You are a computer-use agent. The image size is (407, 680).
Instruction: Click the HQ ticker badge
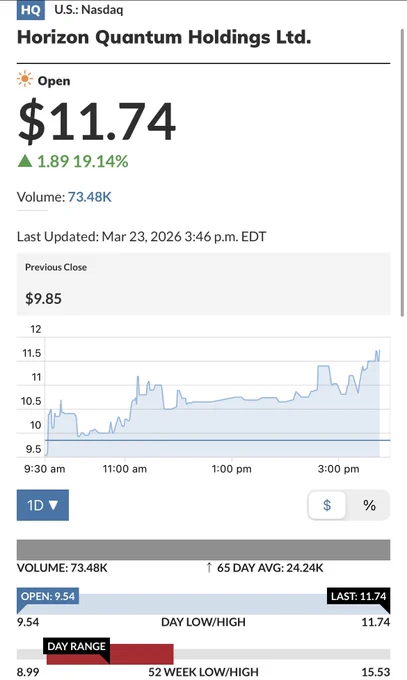[30, 10]
